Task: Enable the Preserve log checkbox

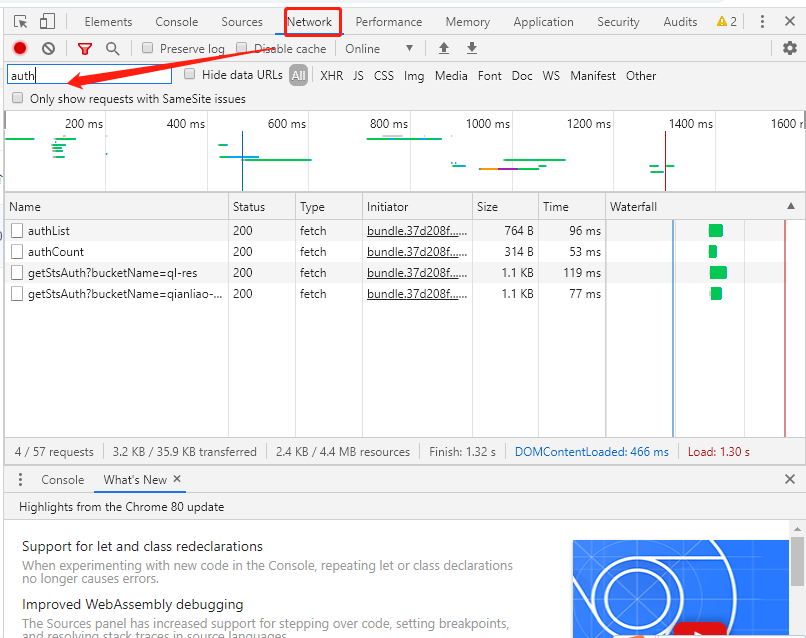Action: (x=148, y=48)
